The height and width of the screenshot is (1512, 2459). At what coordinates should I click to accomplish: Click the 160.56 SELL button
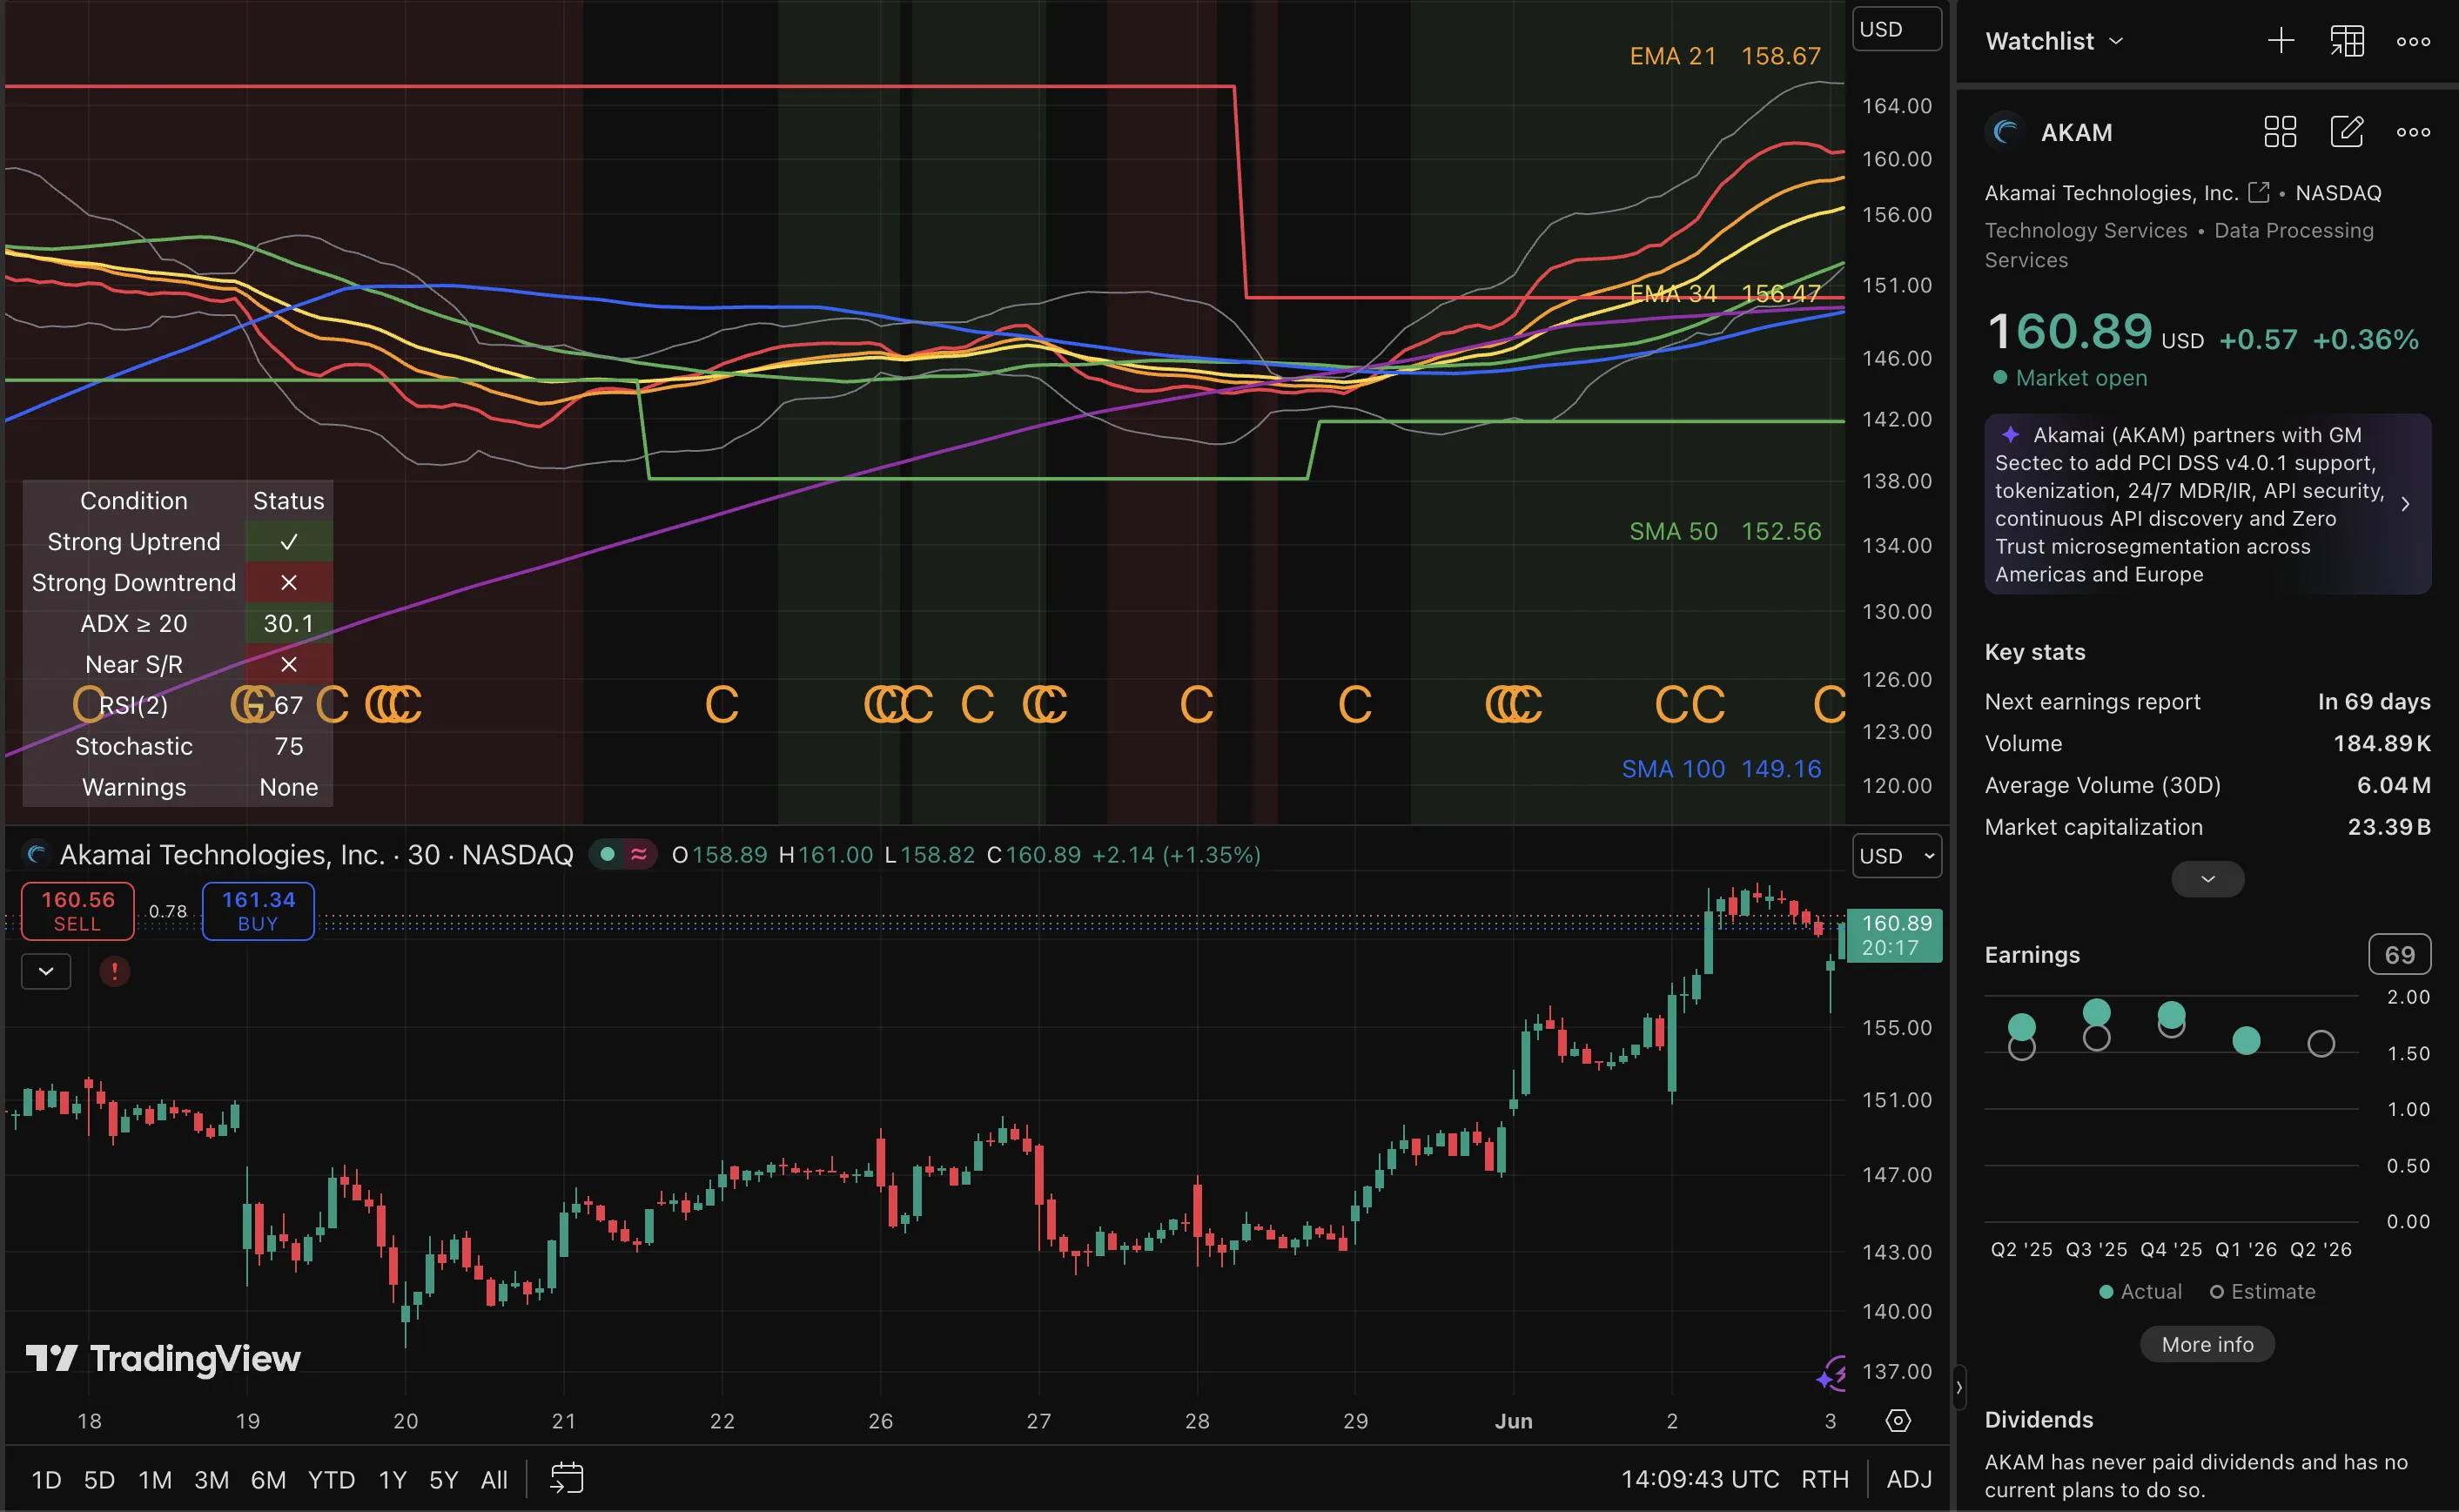(78, 911)
